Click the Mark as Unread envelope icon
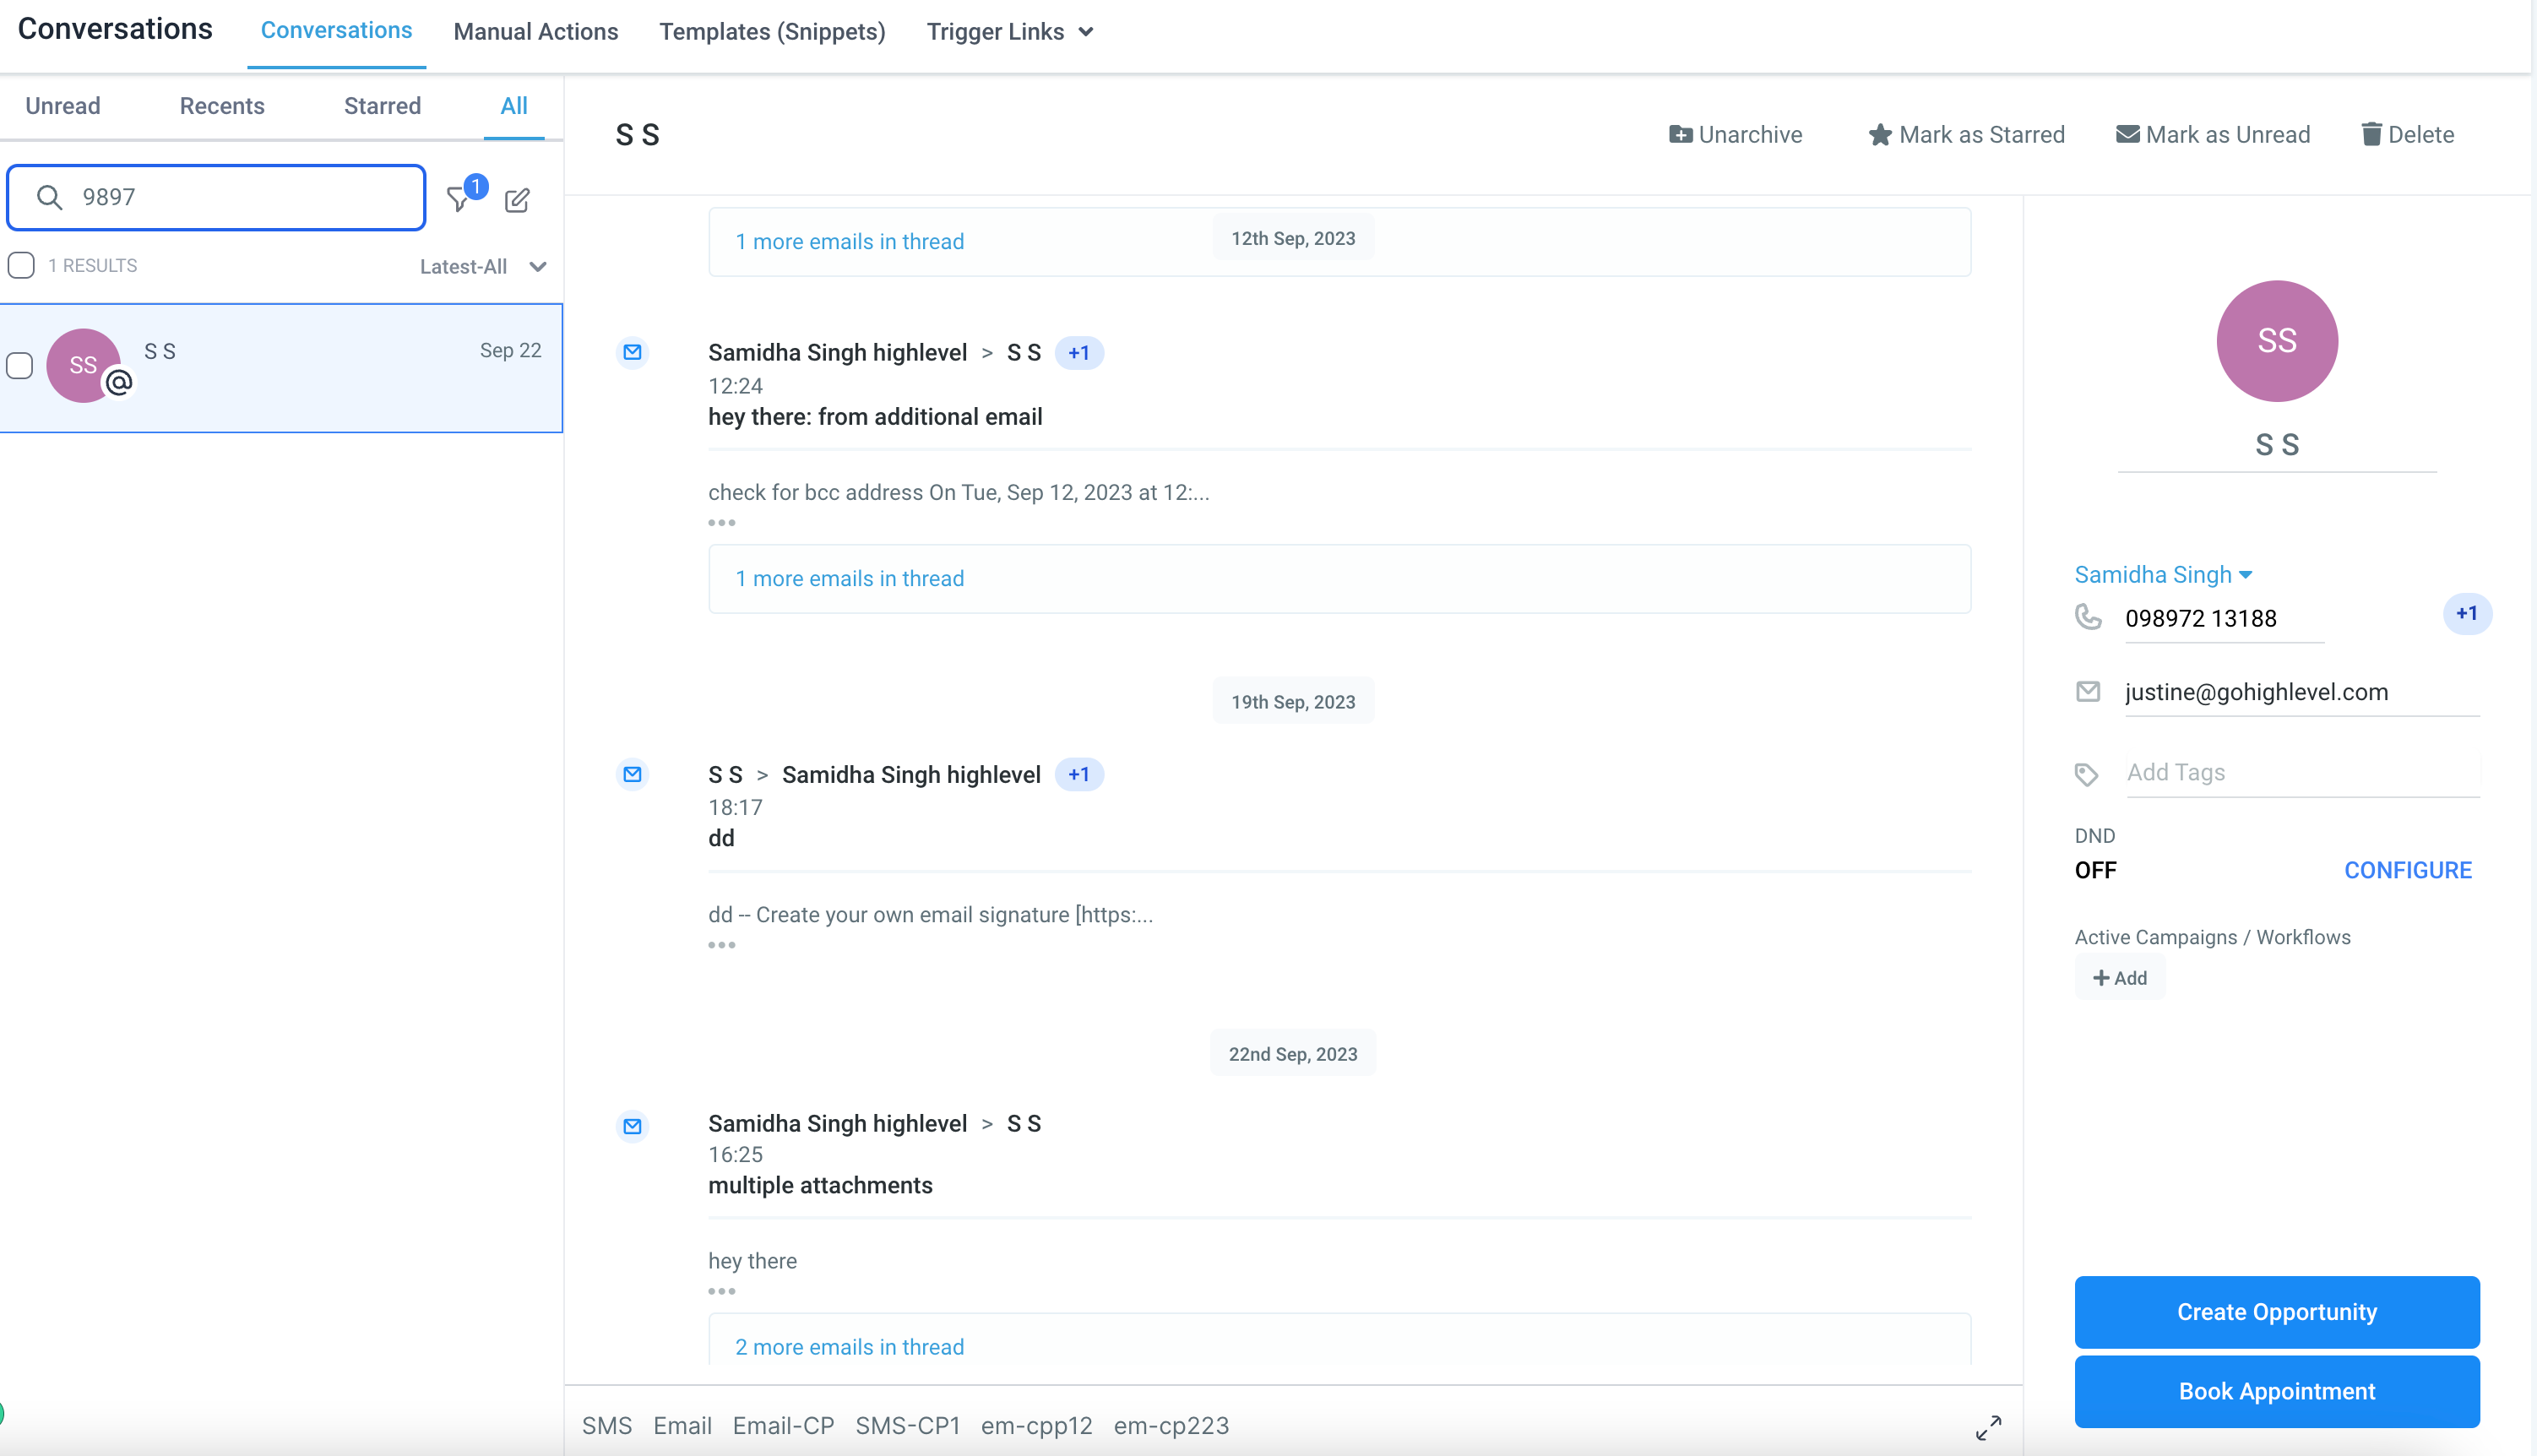 (x=2127, y=134)
